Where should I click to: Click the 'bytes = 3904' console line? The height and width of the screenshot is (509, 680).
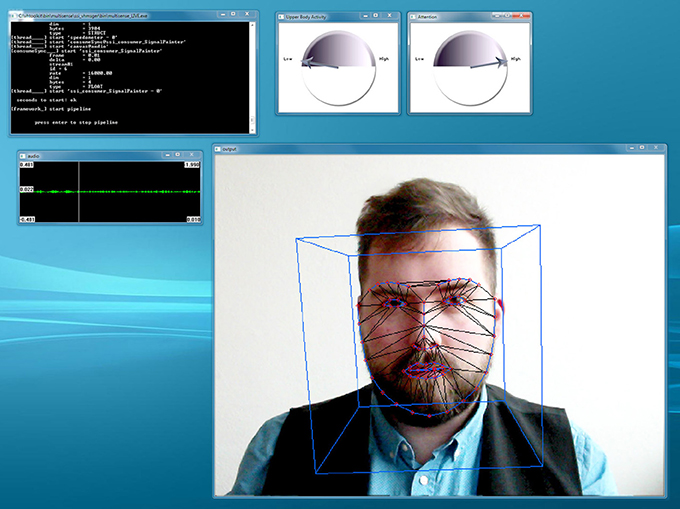(75, 29)
